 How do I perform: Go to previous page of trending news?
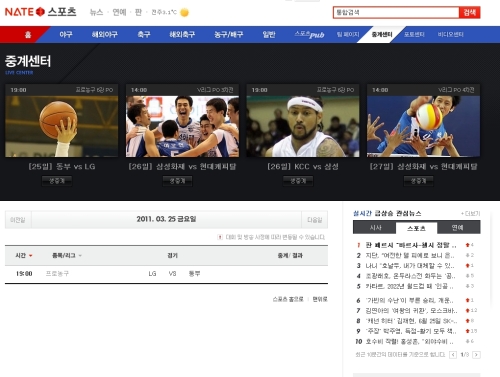point(453,355)
